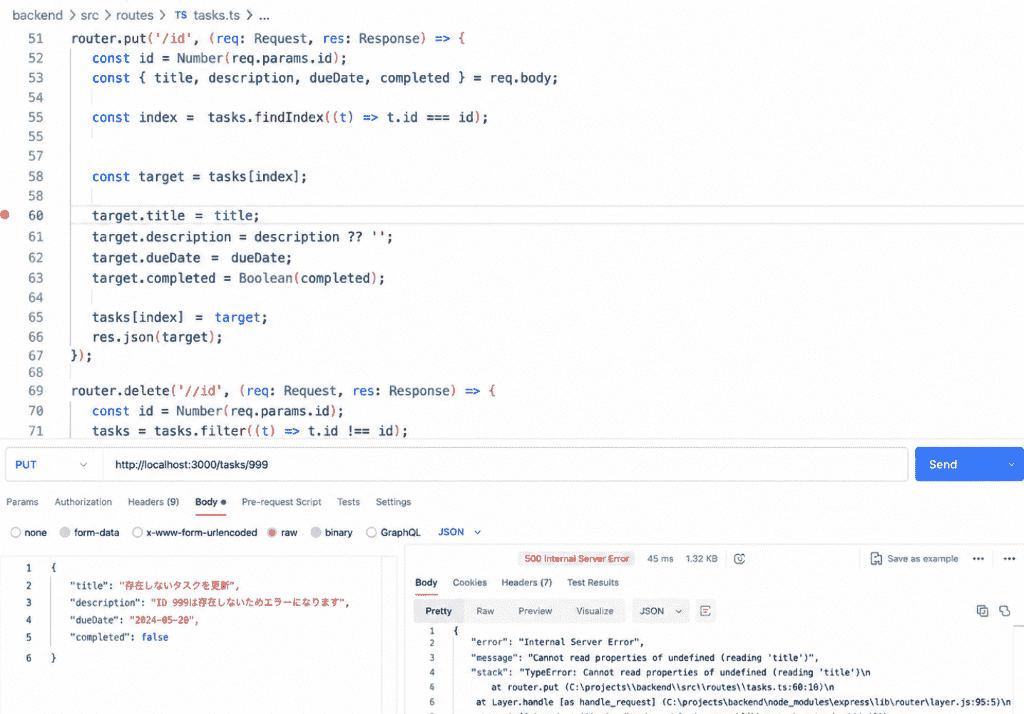
Task: Click line const target = tasks[index];
Action: click(x=199, y=177)
